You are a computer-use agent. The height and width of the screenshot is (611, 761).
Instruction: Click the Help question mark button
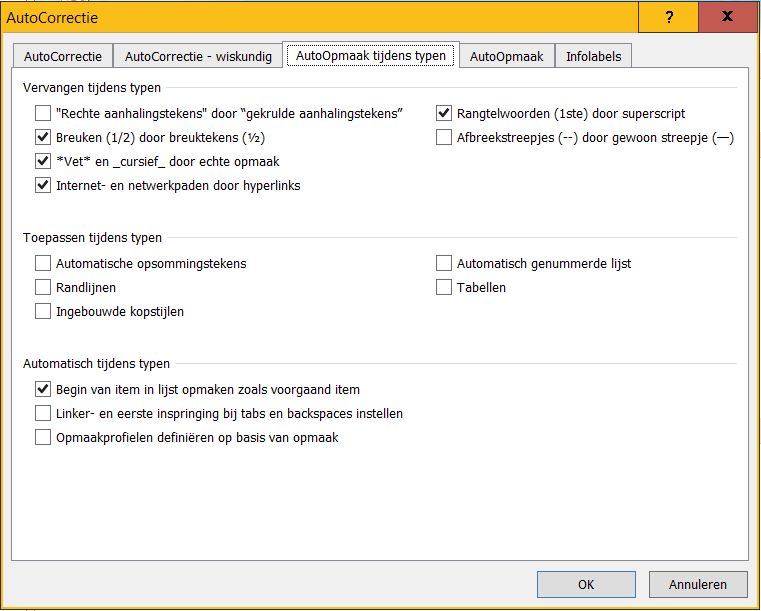point(667,18)
